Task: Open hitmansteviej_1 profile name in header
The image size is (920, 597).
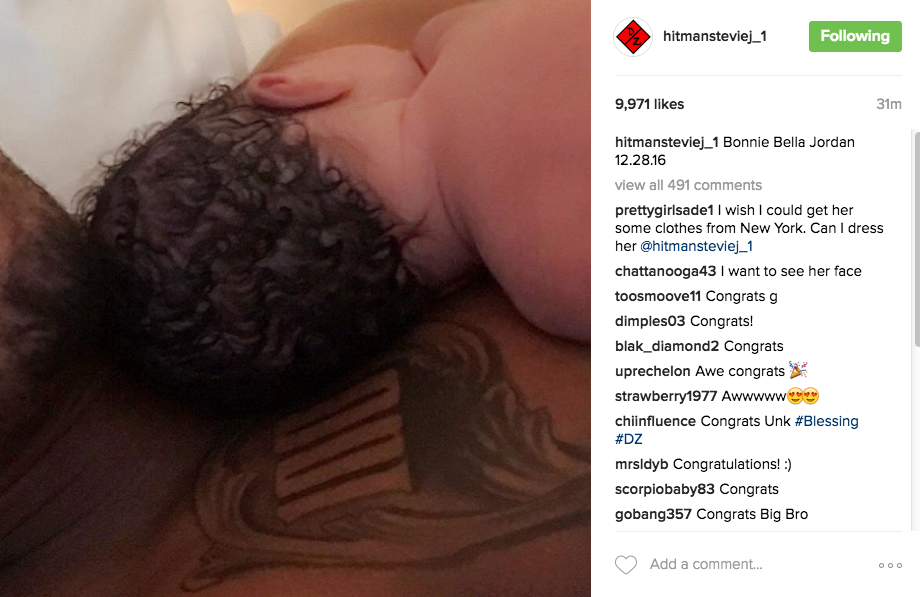Action: point(715,36)
